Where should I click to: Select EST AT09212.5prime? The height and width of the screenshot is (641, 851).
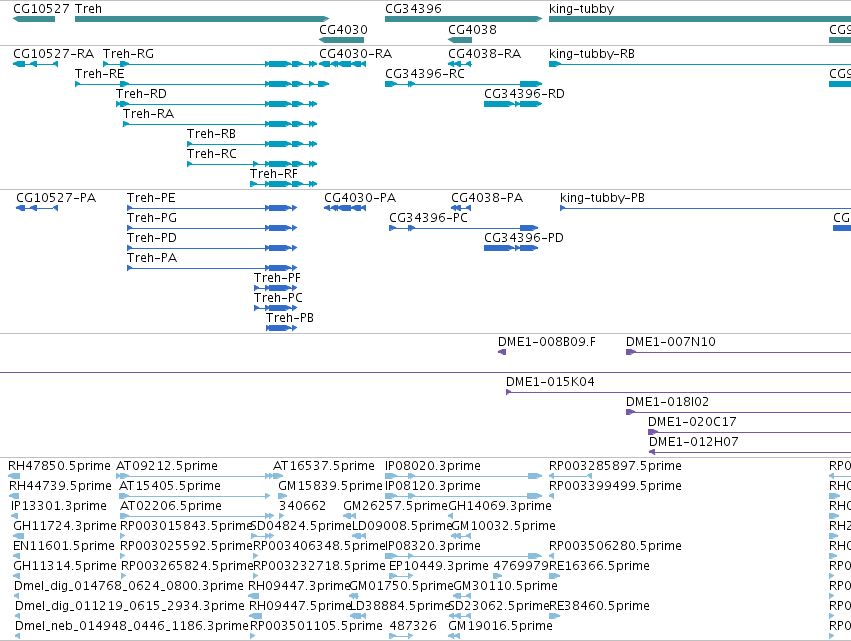tap(196, 476)
